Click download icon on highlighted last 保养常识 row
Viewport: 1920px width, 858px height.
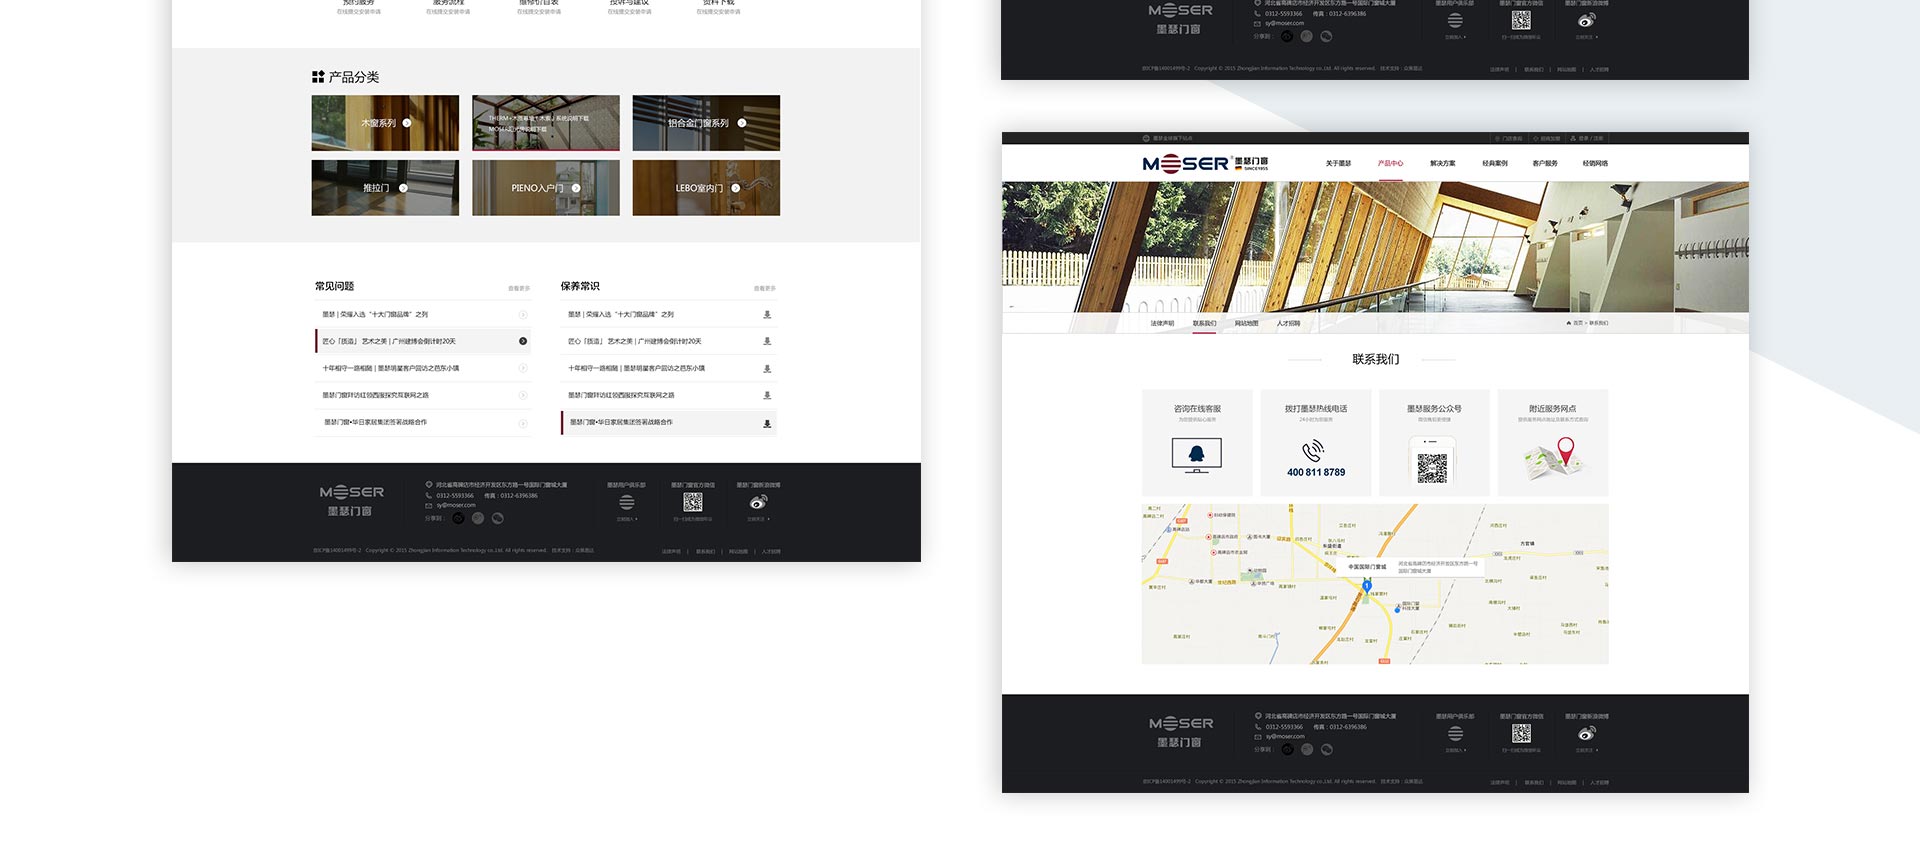click(x=767, y=423)
